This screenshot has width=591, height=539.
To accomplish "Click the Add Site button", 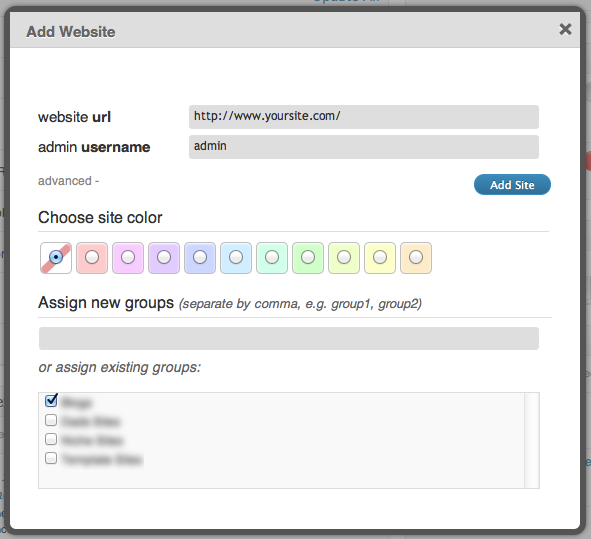I will coord(512,185).
